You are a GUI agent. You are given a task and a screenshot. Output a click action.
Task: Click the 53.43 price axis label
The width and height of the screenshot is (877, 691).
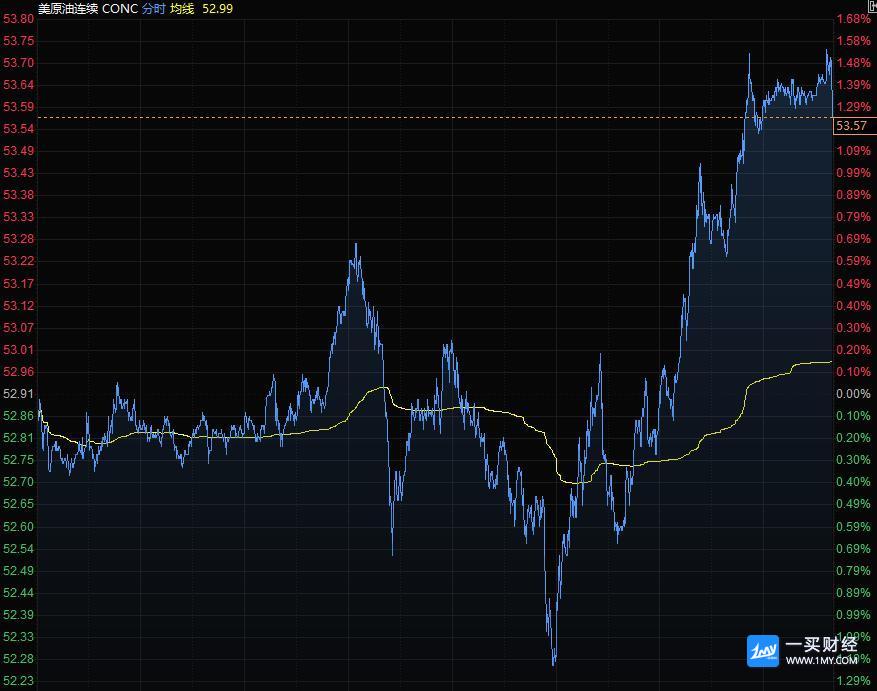[18, 173]
